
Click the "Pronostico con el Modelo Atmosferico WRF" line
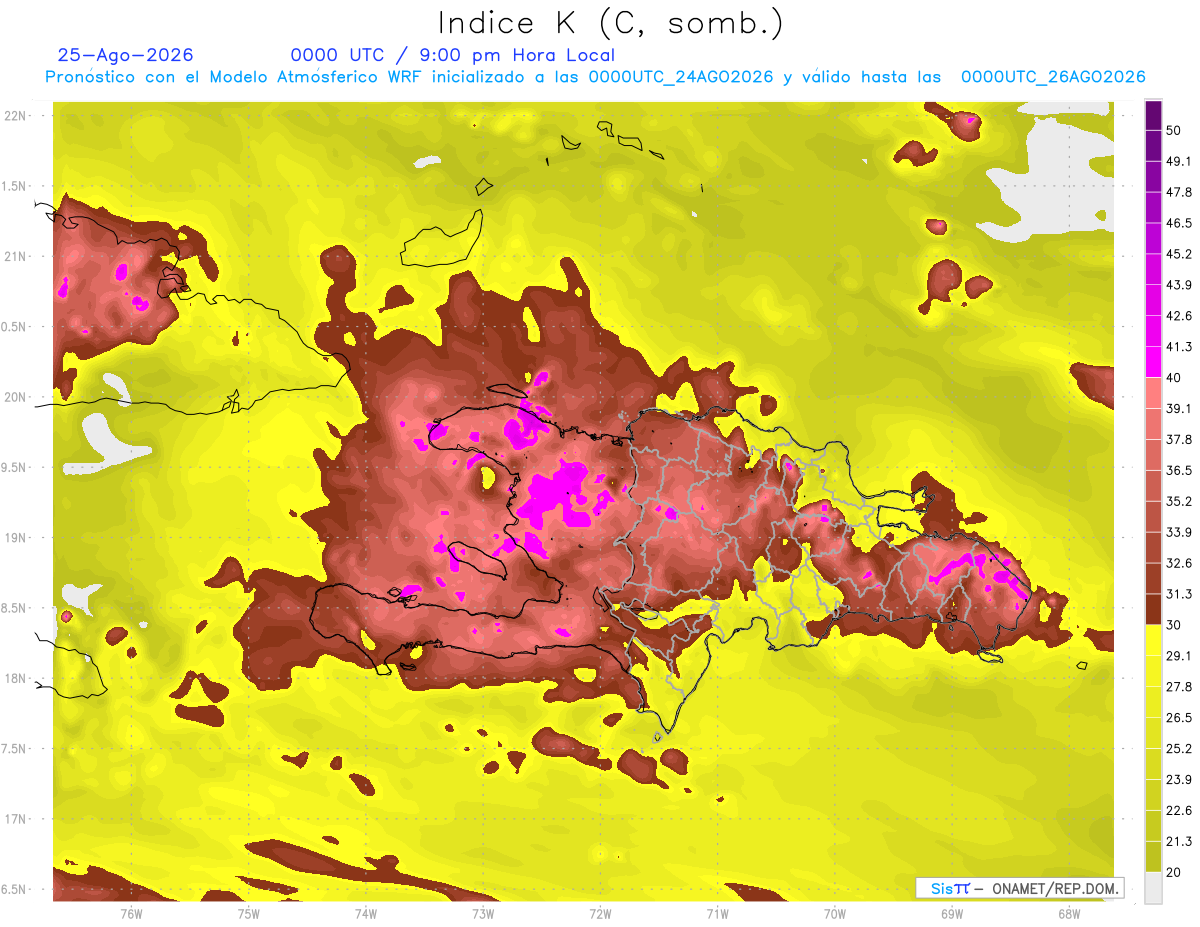point(595,77)
